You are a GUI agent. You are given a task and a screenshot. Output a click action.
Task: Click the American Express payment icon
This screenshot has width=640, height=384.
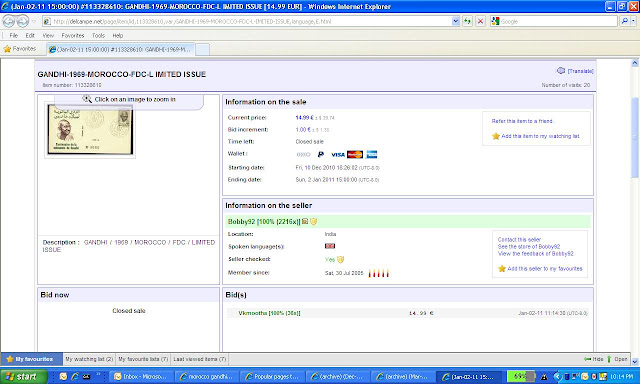coord(371,154)
